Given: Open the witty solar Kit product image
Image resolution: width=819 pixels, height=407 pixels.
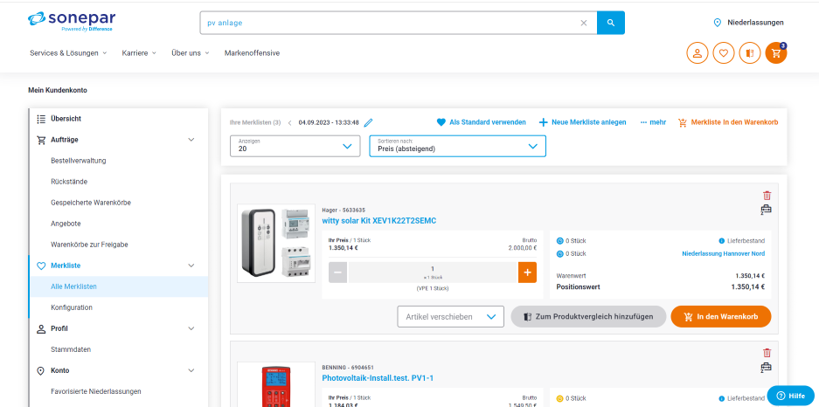Looking at the screenshot, I should [x=276, y=243].
